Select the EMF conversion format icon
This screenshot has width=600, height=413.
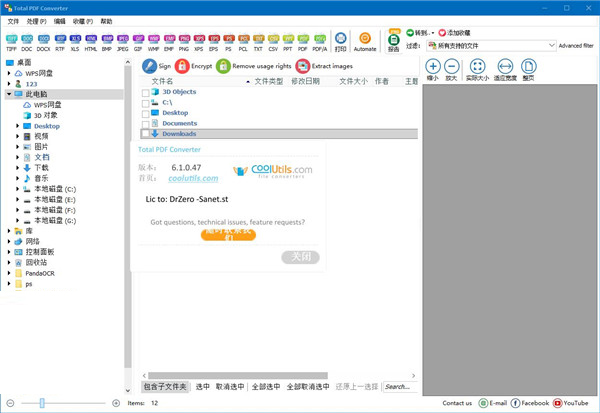point(169,42)
